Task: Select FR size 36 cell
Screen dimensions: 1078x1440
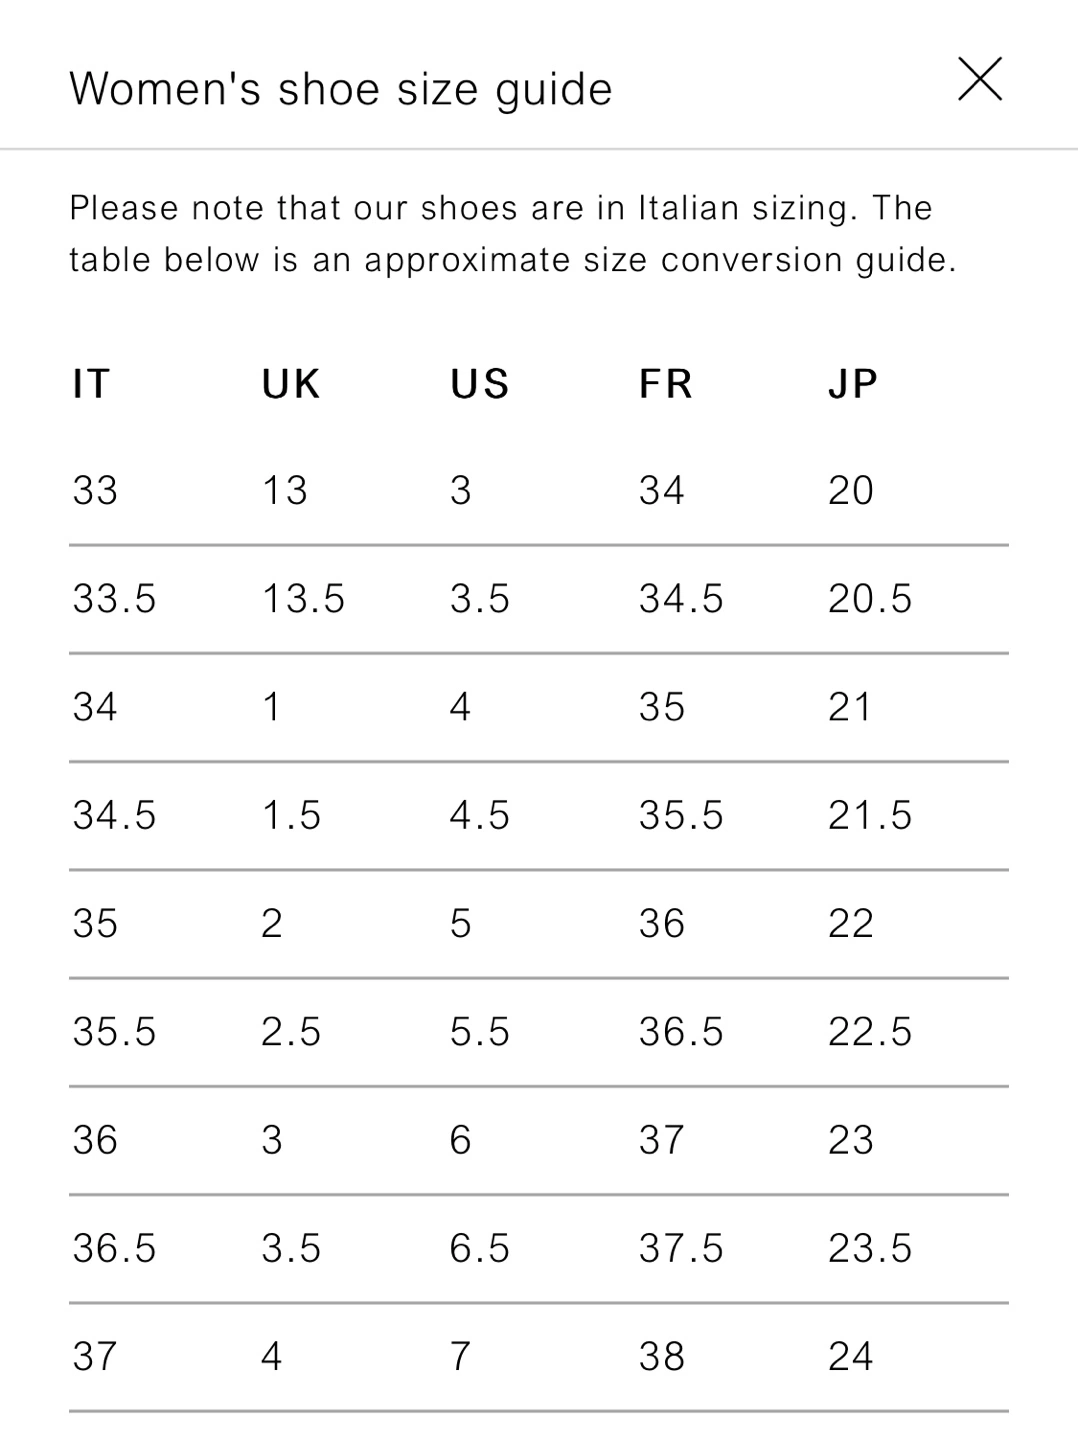Action: 662,923
